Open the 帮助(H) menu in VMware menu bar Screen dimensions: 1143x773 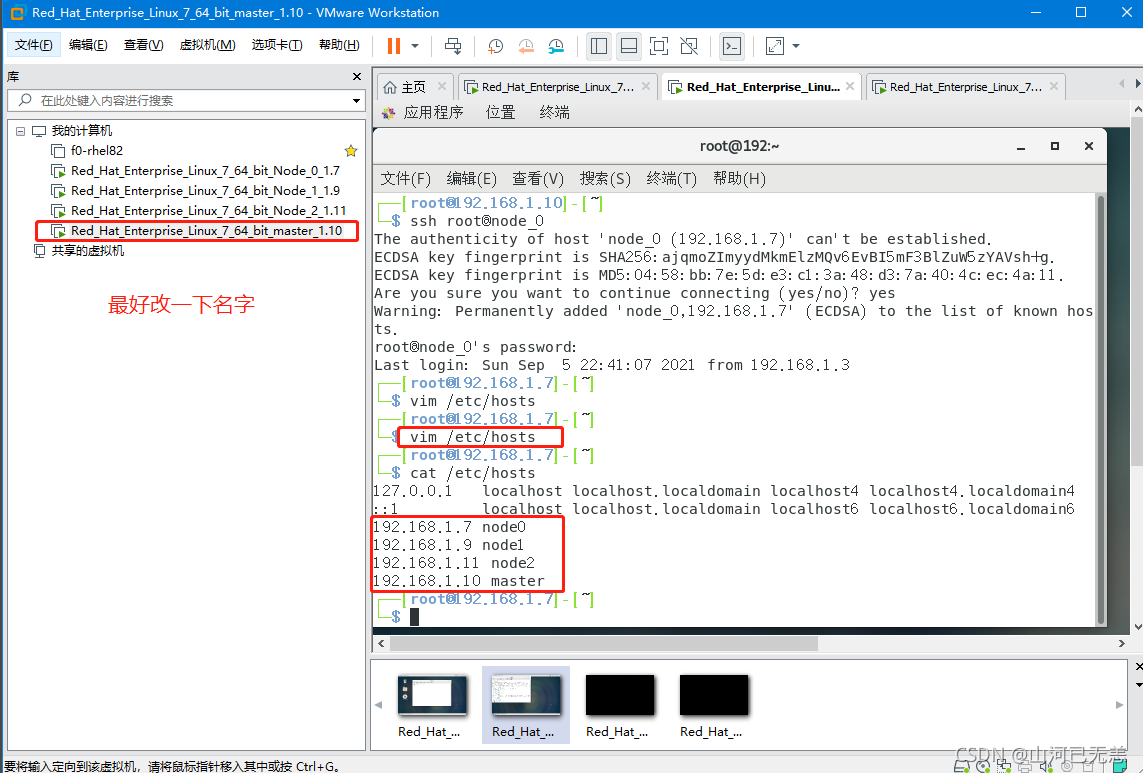pyautogui.click(x=340, y=45)
